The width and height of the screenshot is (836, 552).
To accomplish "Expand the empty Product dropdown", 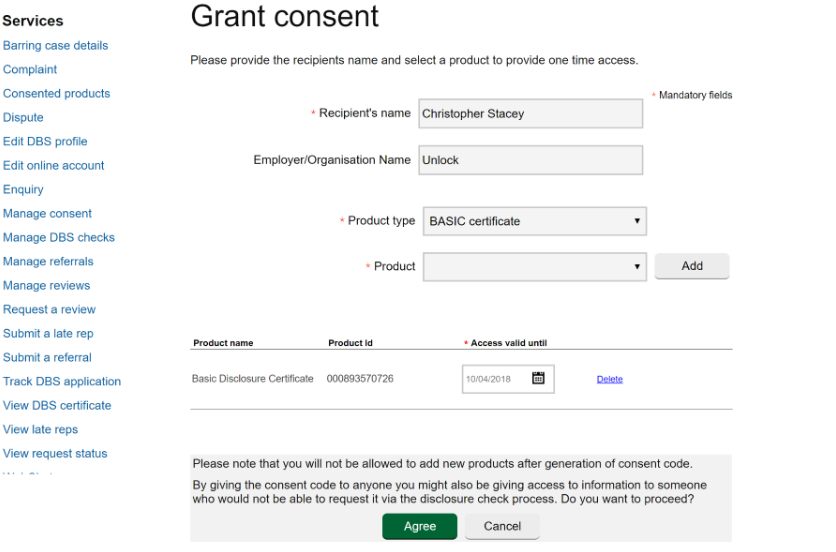I will point(534,266).
